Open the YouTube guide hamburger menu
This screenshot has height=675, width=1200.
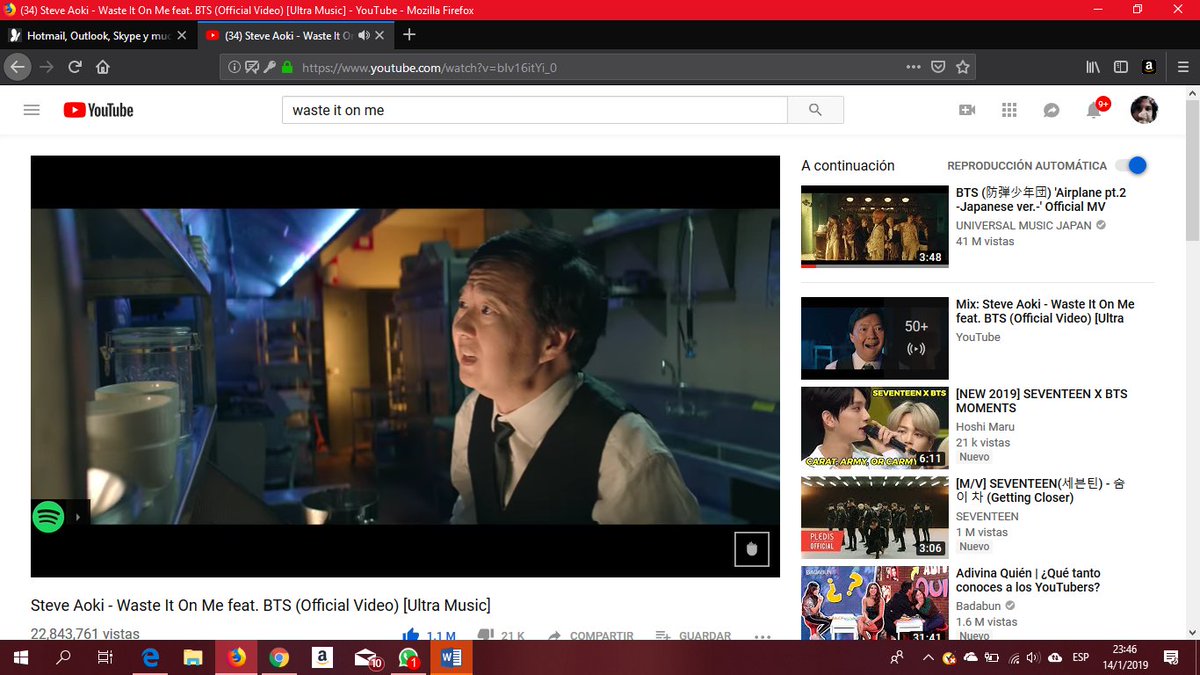[32, 110]
